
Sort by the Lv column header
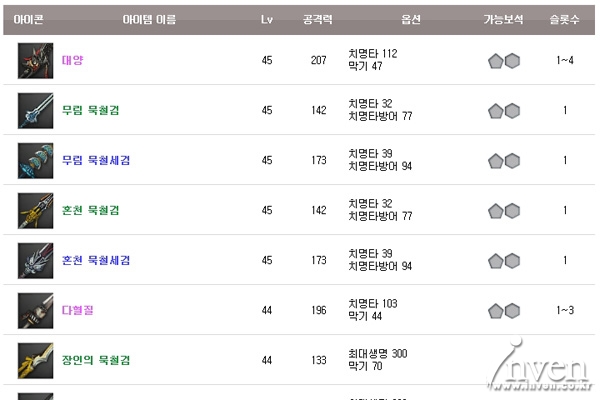click(x=266, y=19)
